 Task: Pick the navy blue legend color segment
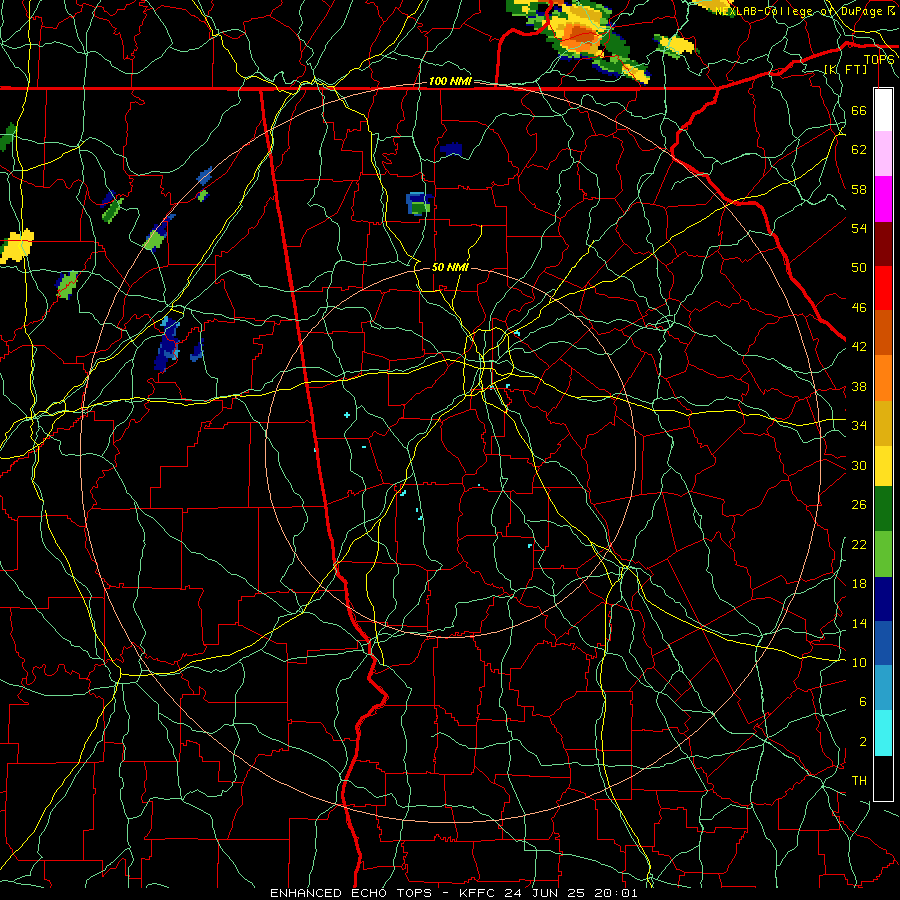point(883,599)
